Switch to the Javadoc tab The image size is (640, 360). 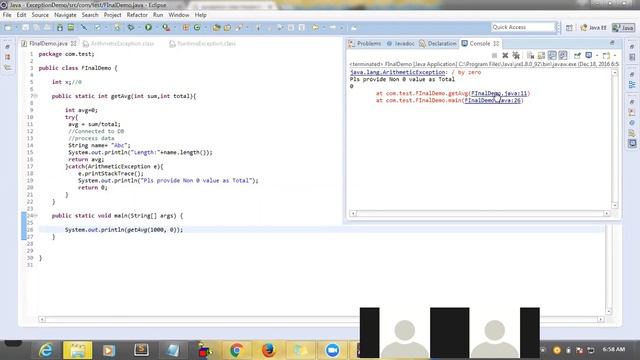[x=400, y=43]
